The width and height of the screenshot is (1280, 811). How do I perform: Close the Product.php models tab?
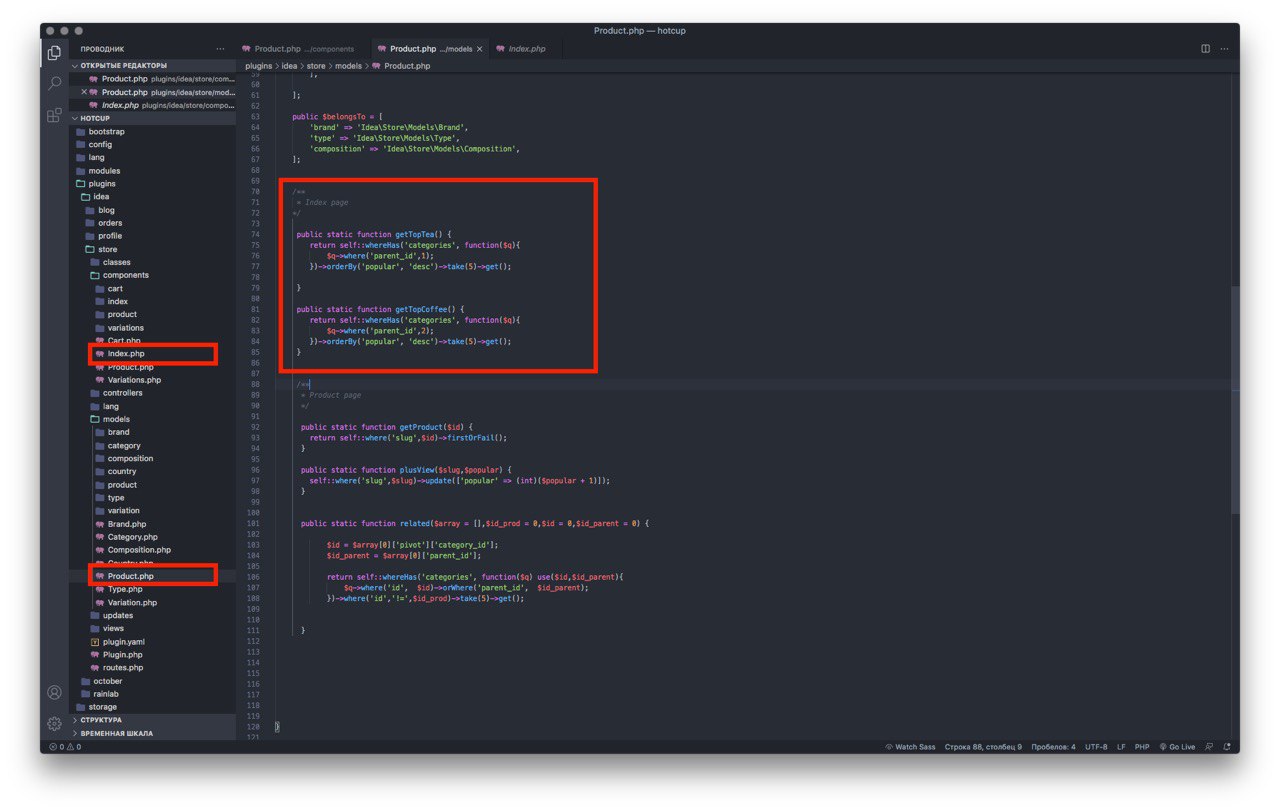tap(480, 48)
